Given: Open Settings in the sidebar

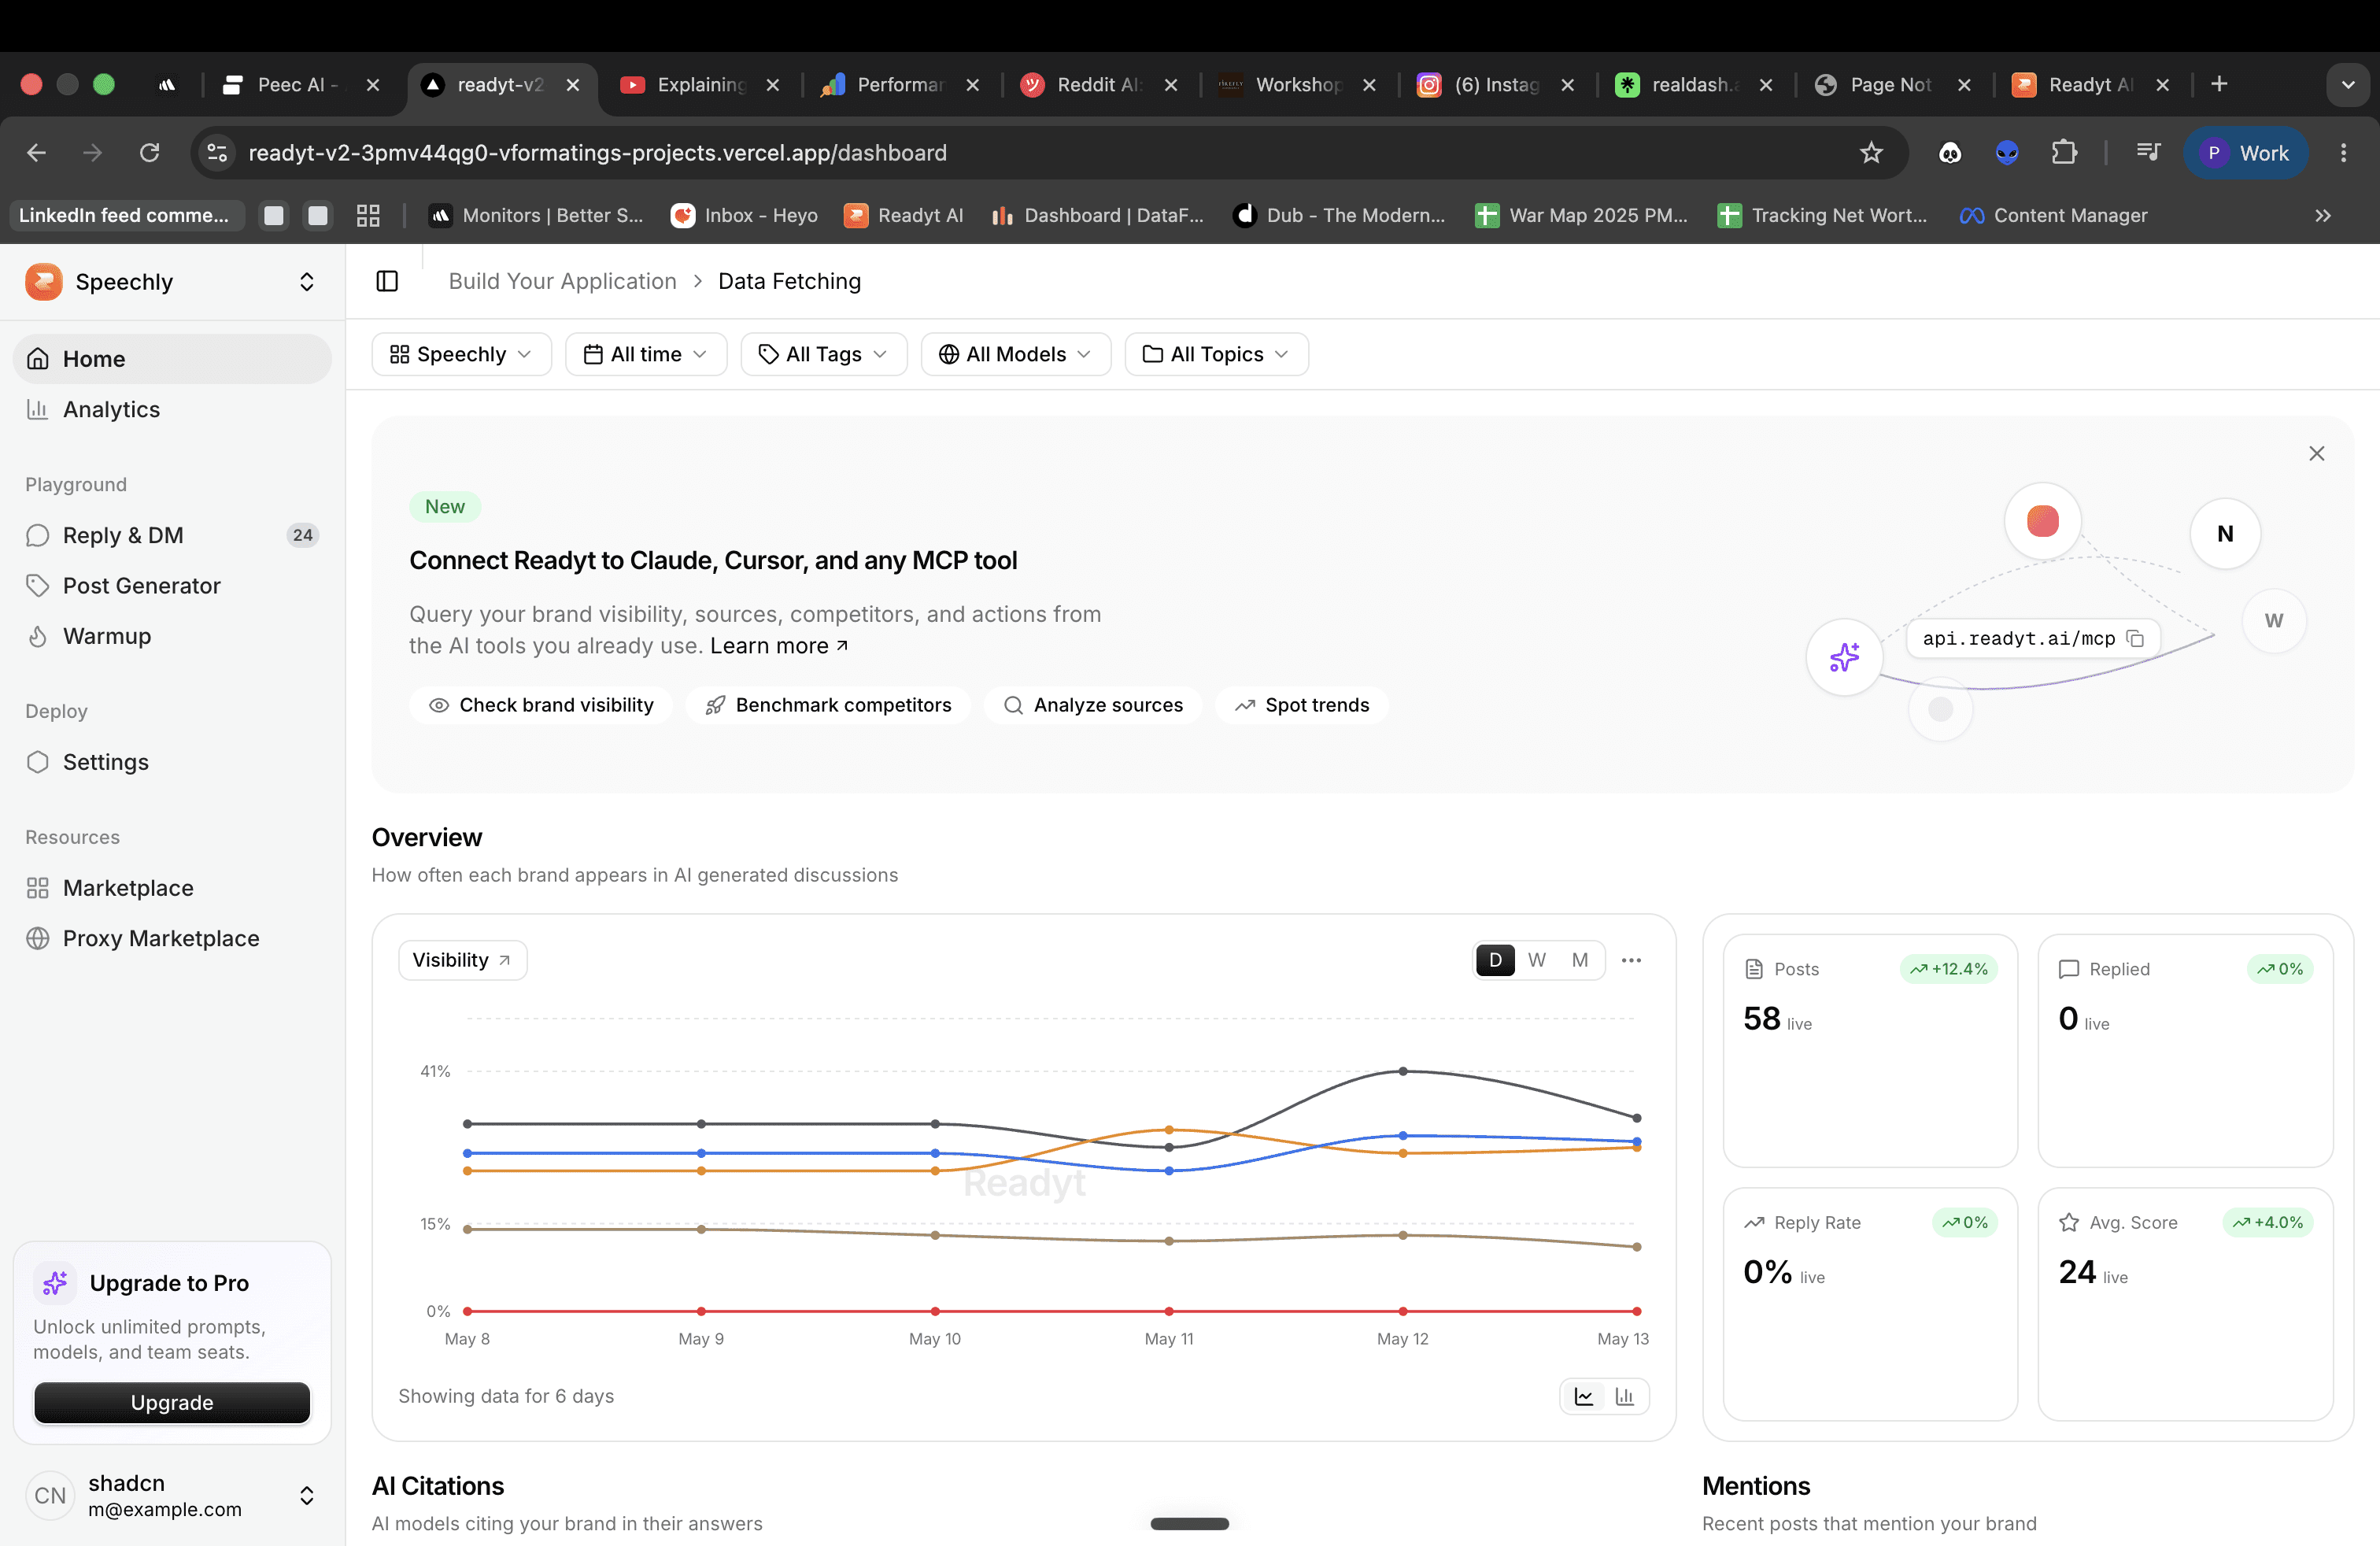Looking at the screenshot, I should (171, 762).
